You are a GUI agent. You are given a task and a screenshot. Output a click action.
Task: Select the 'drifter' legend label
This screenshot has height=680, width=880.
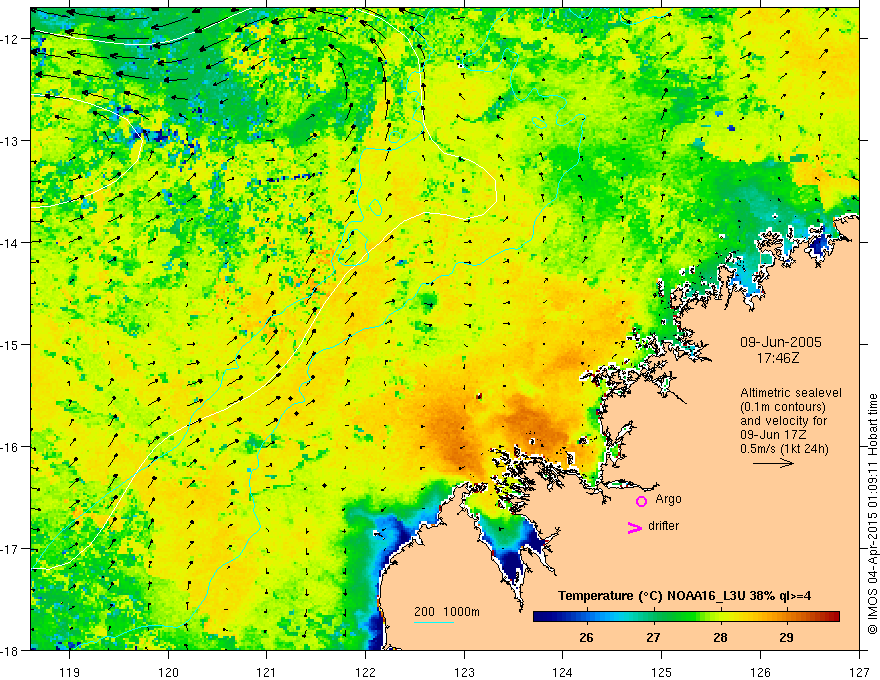click(663, 526)
